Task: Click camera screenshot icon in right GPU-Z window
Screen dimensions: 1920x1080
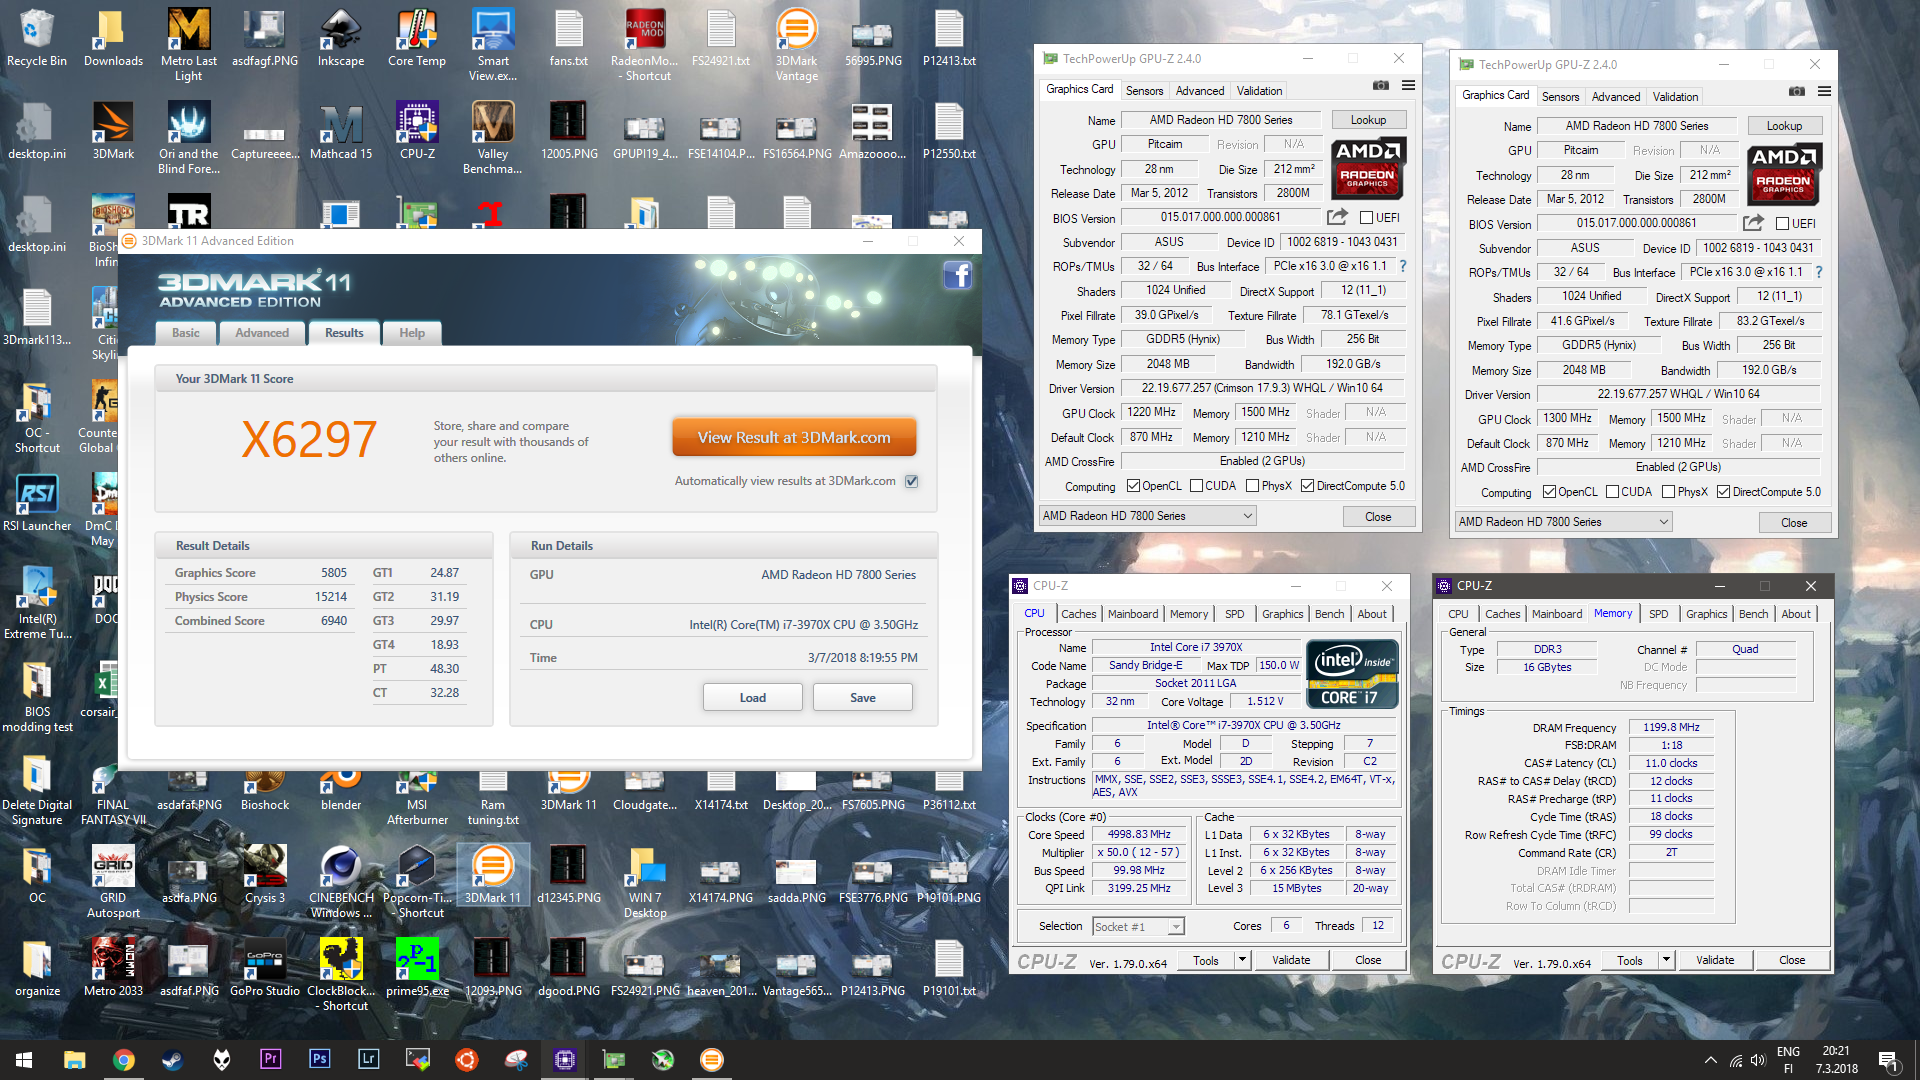Action: [x=1797, y=91]
